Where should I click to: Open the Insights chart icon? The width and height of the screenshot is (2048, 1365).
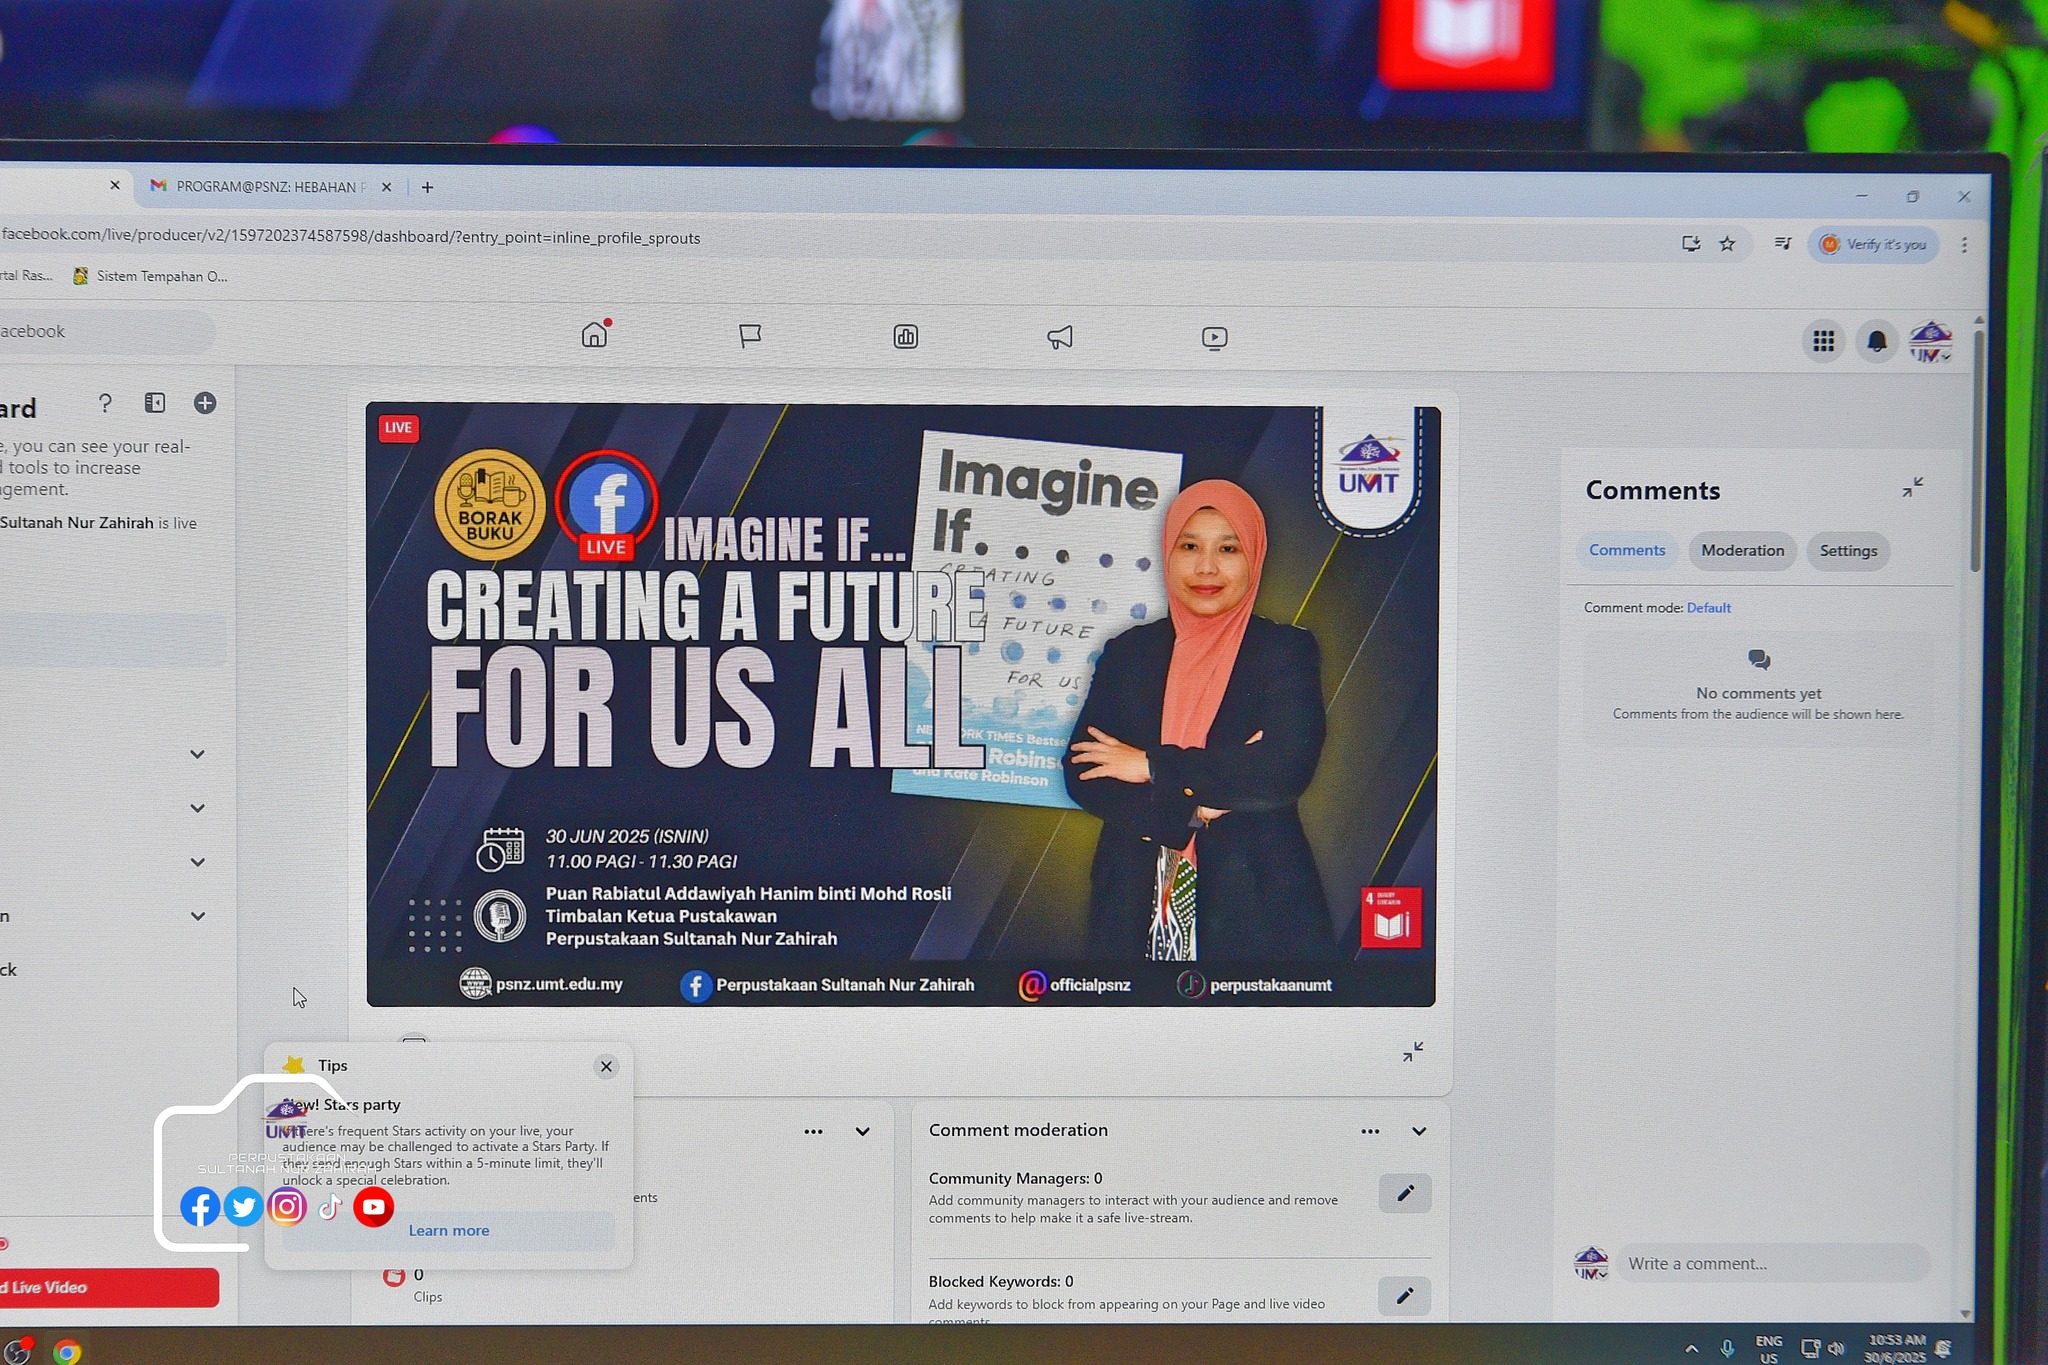906,337
